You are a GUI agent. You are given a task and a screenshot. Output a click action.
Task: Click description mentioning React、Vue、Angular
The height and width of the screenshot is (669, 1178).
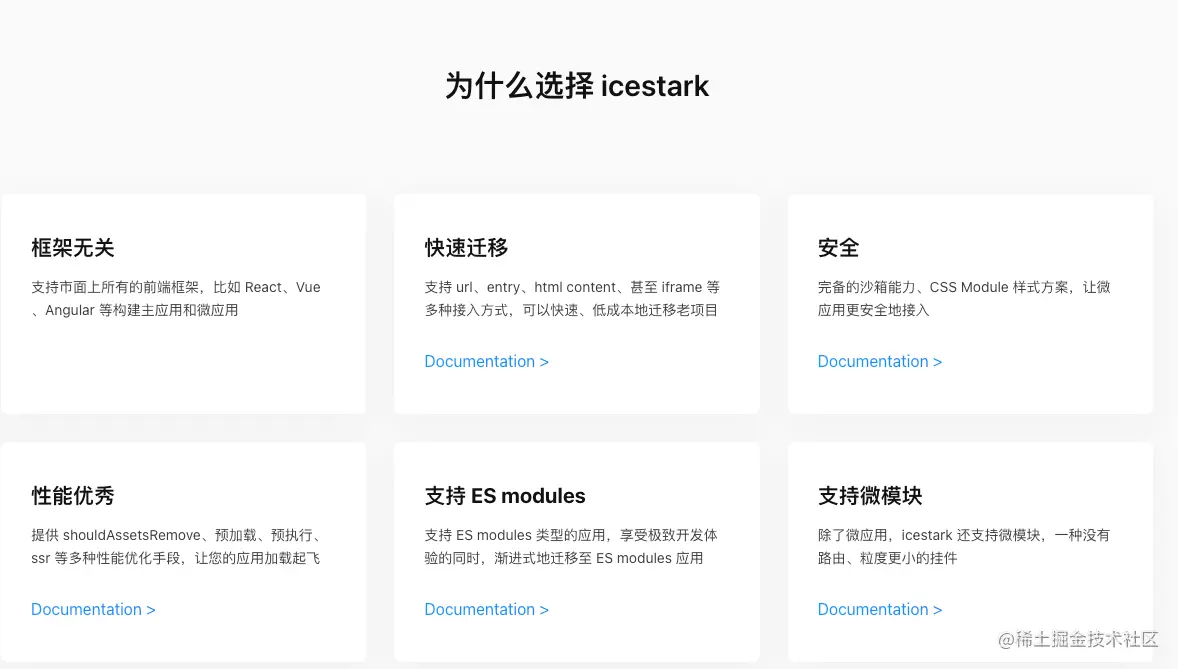(x=176, y=298)
